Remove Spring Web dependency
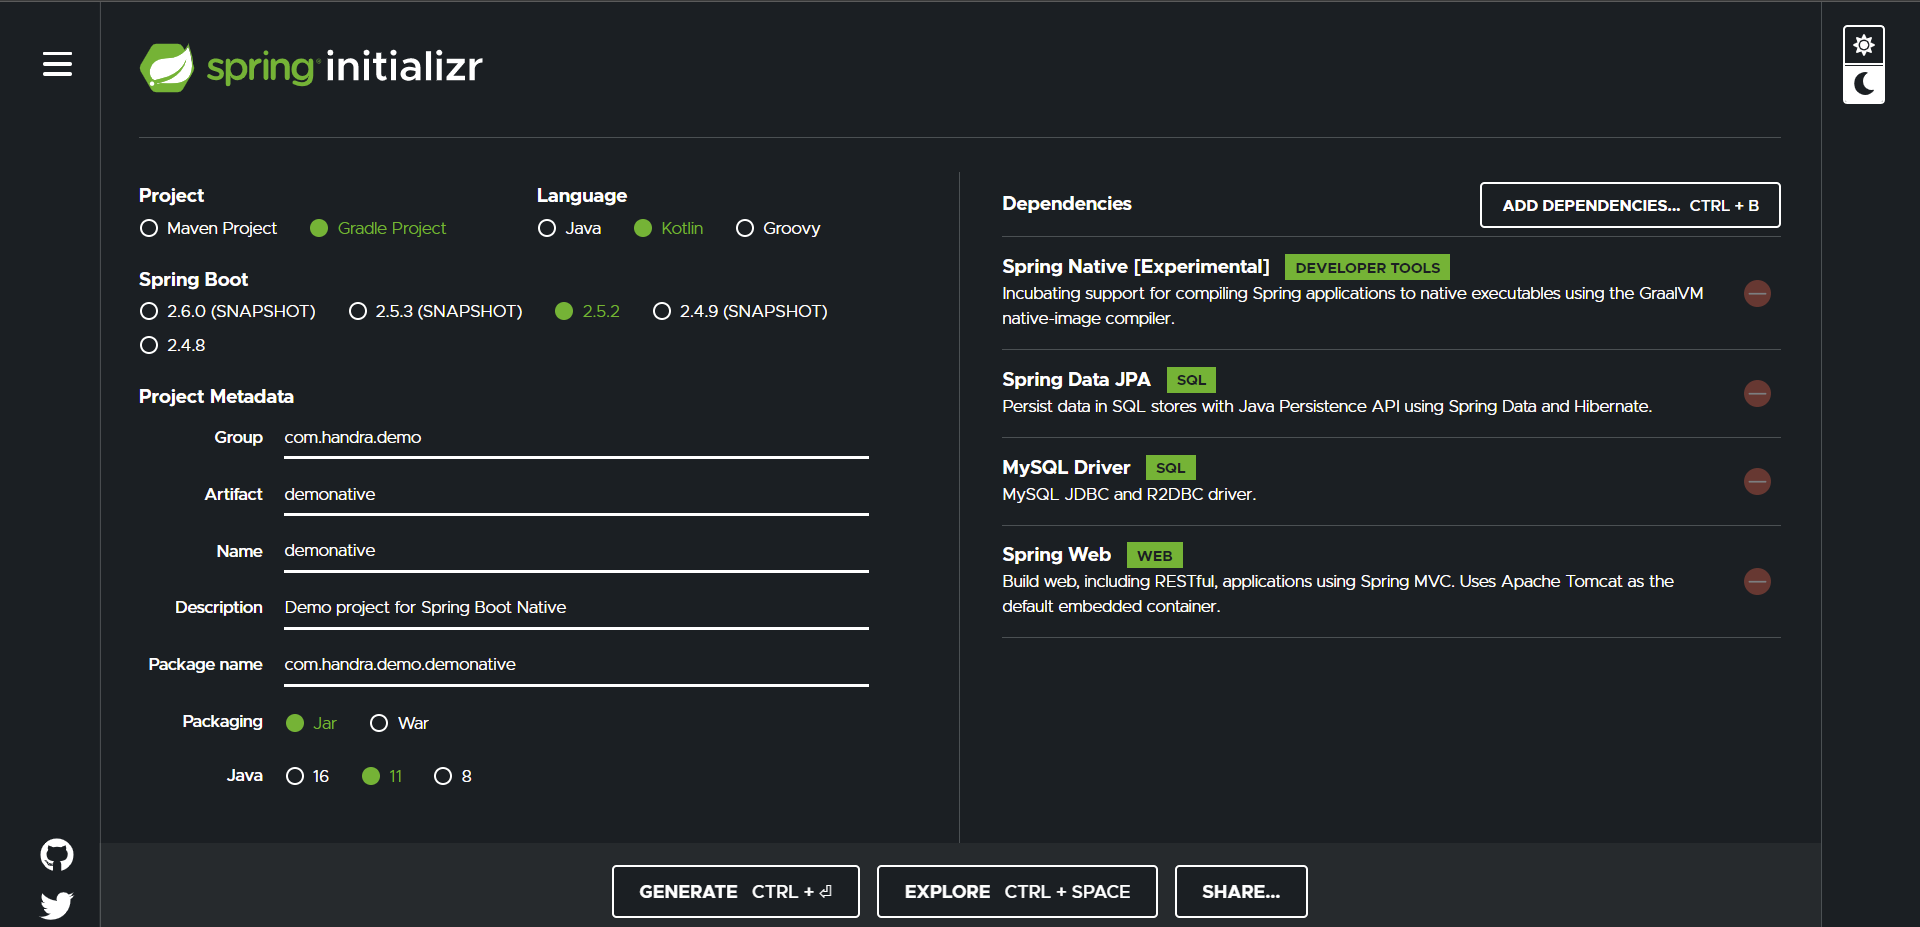Image resolution: width=1920 pixels, height=927 pixels. pos(1757,582)
